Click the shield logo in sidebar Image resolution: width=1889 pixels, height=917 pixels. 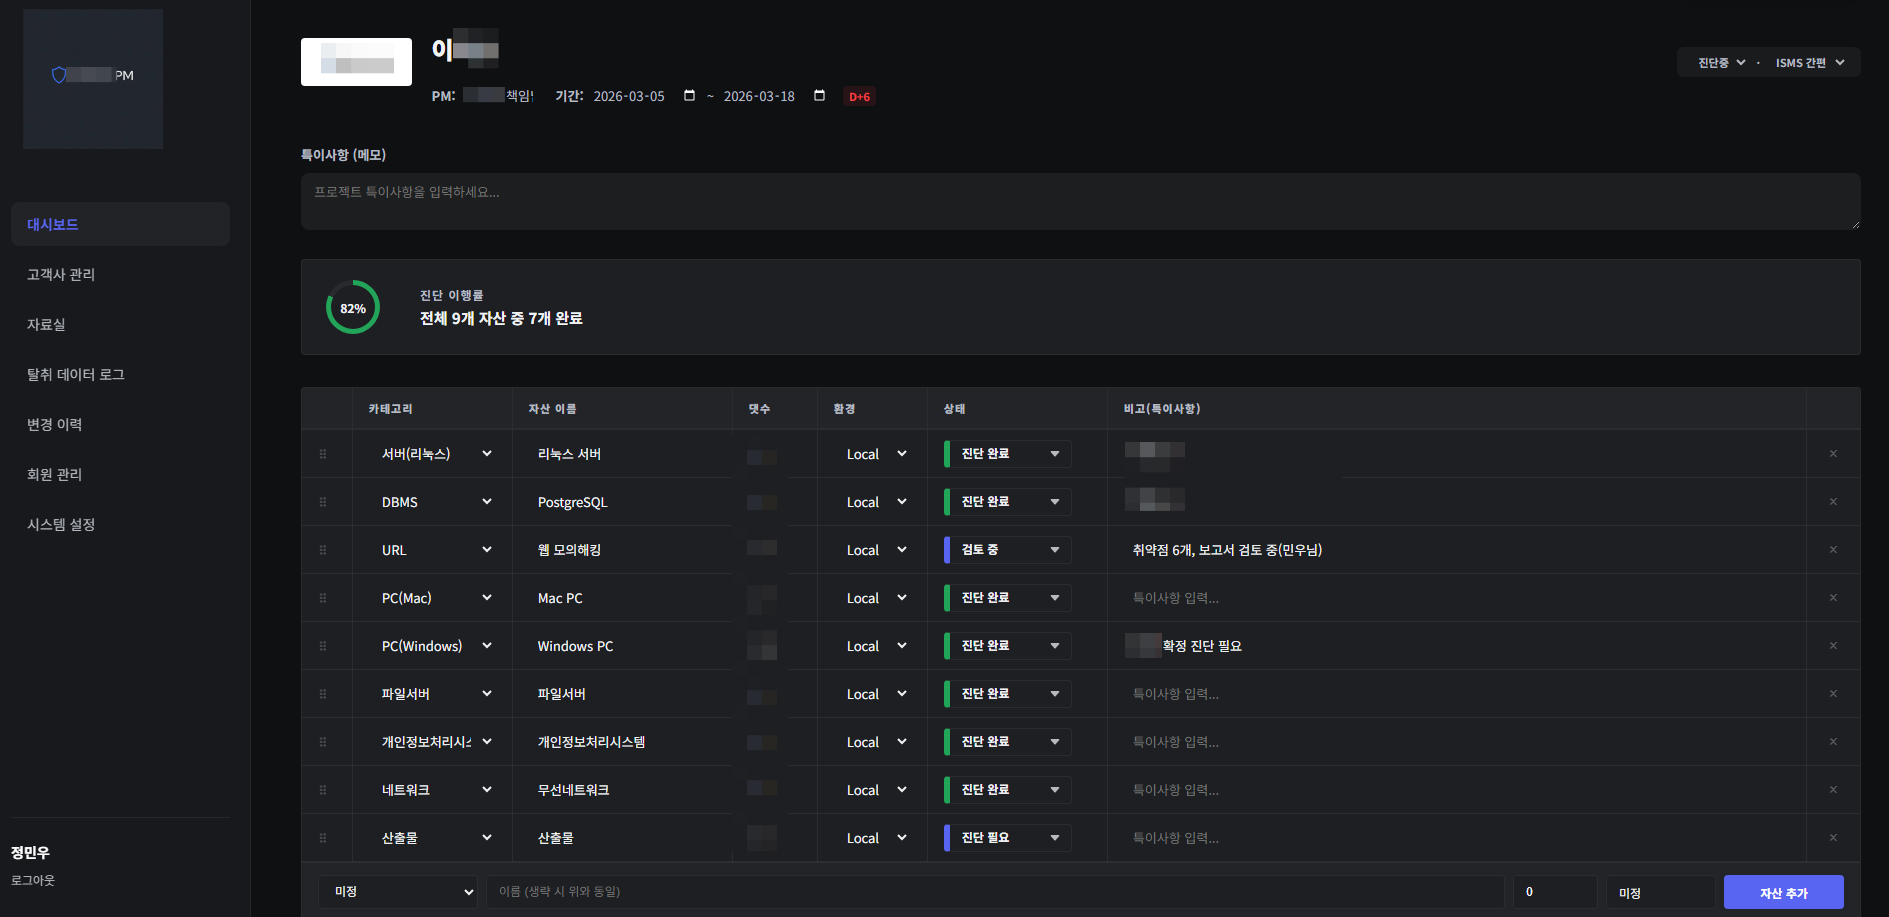[x=59, y=75]
